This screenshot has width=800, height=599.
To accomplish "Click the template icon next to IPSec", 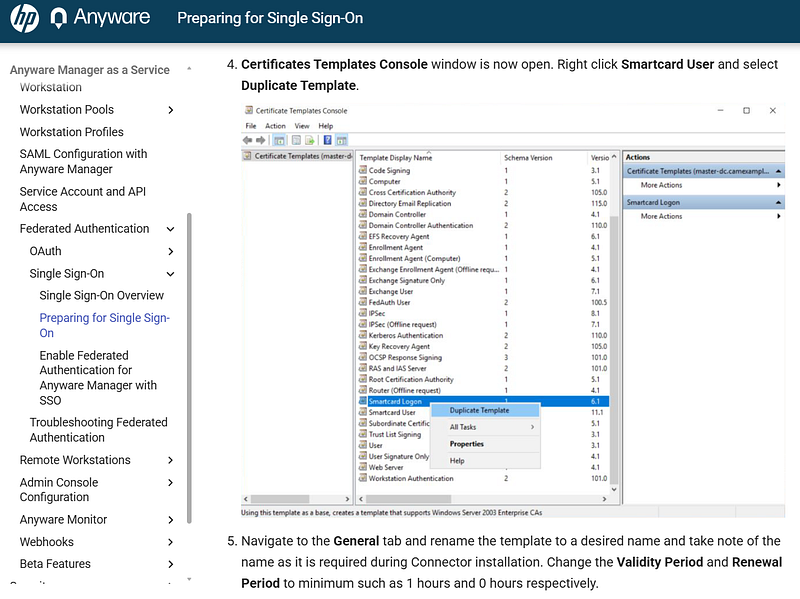I will (x=363, y=313).
